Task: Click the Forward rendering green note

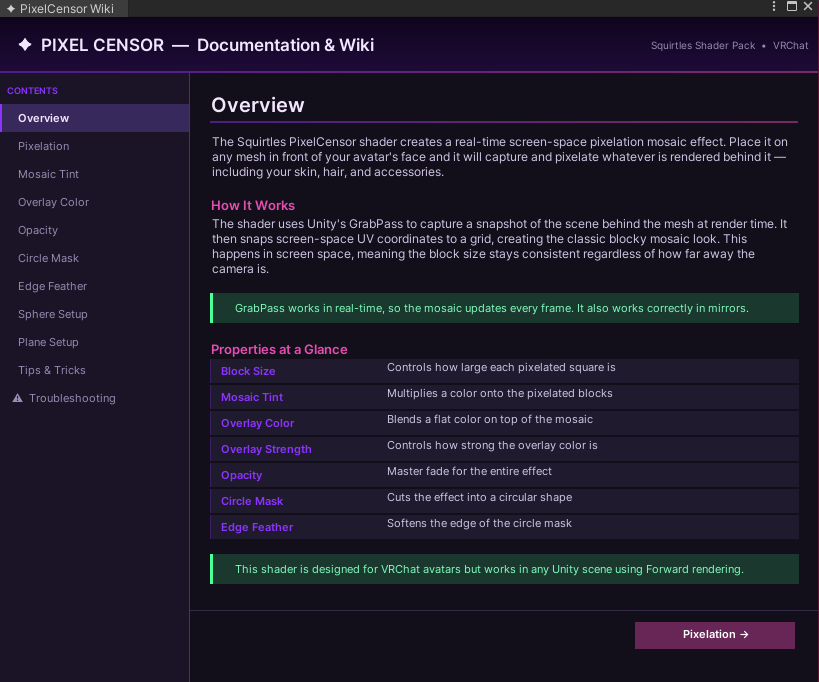Action: coord(504,569)
